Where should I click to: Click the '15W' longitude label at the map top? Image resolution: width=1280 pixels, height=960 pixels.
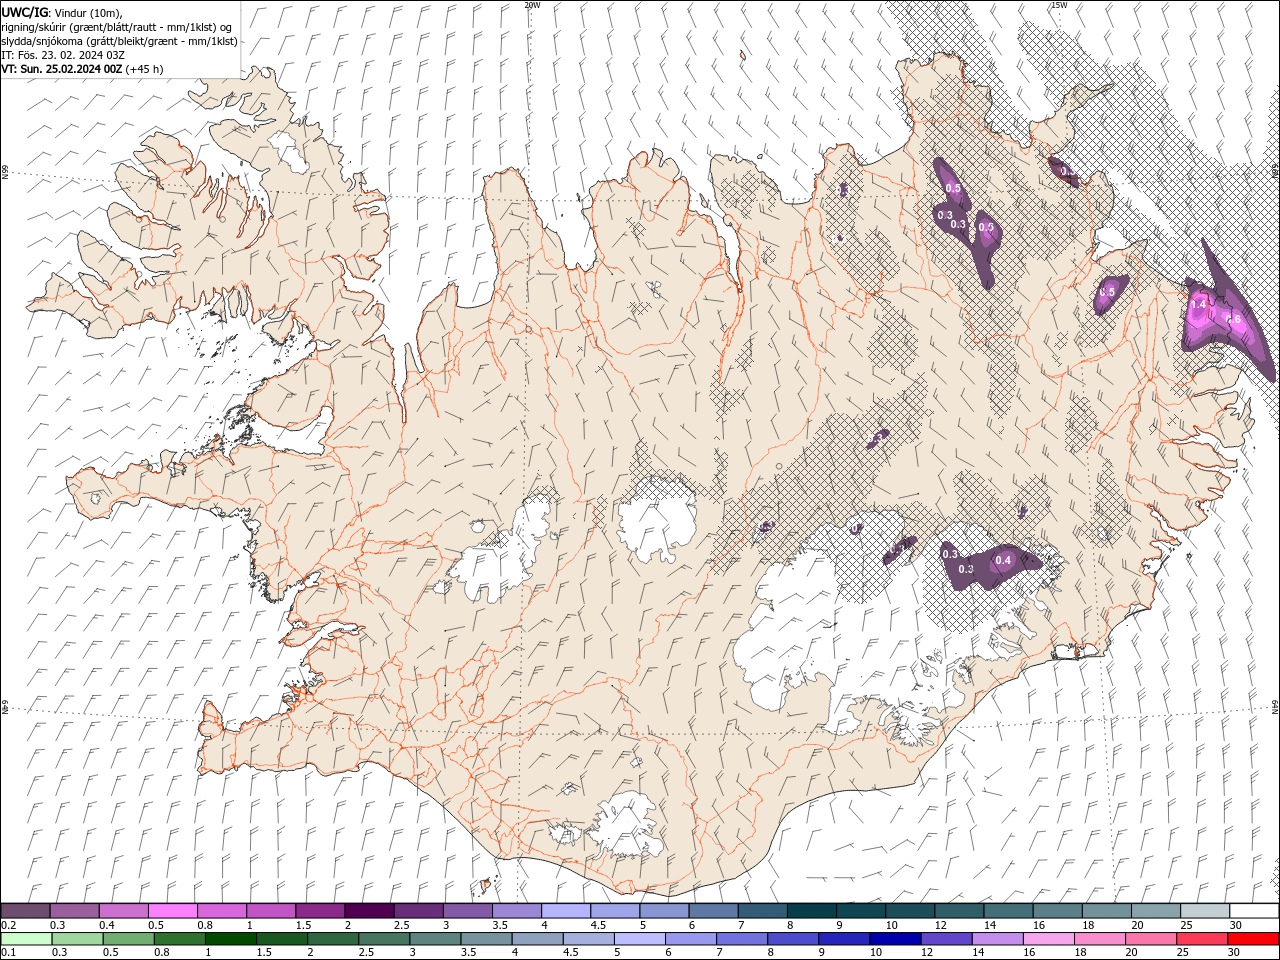click(x=1059, y=5)
